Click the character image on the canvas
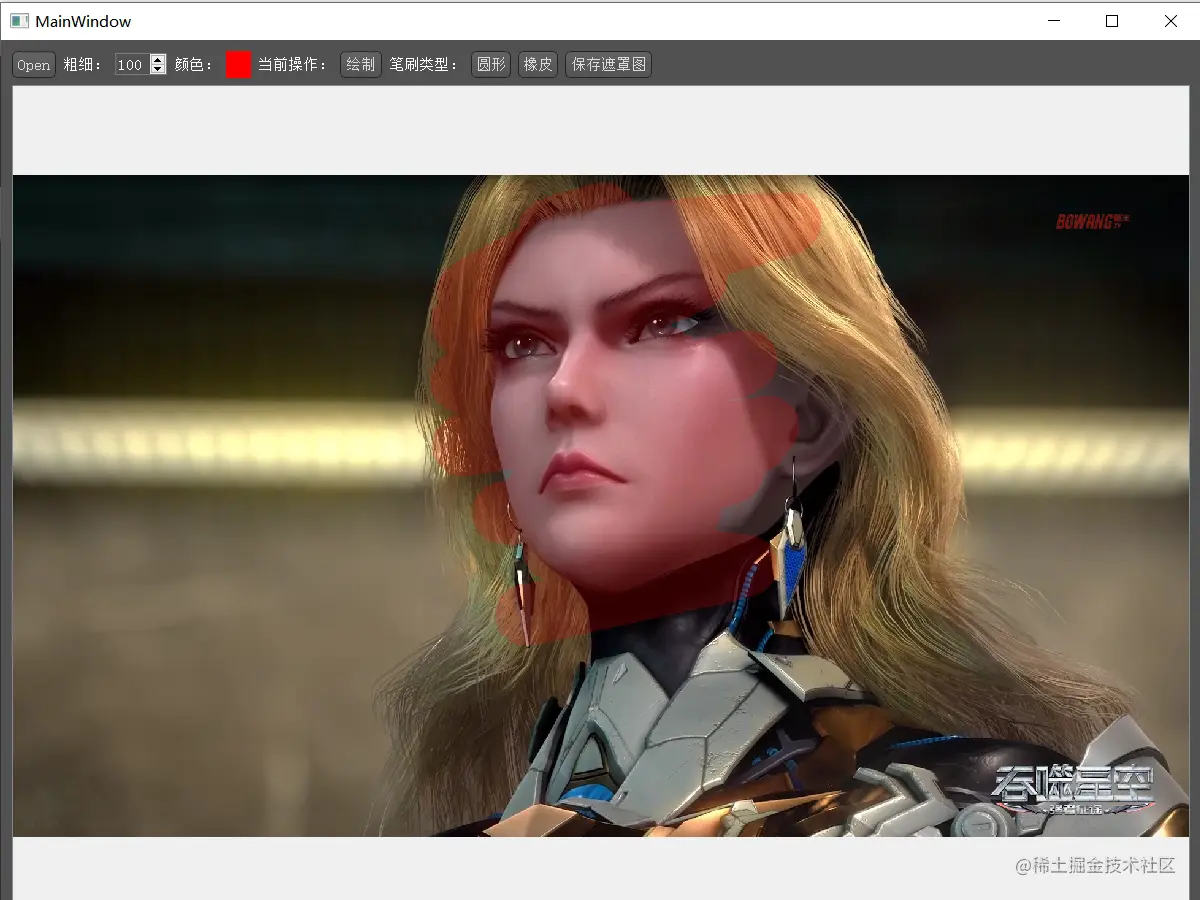This screenshot has height=900, width=1200. (601, 506)
